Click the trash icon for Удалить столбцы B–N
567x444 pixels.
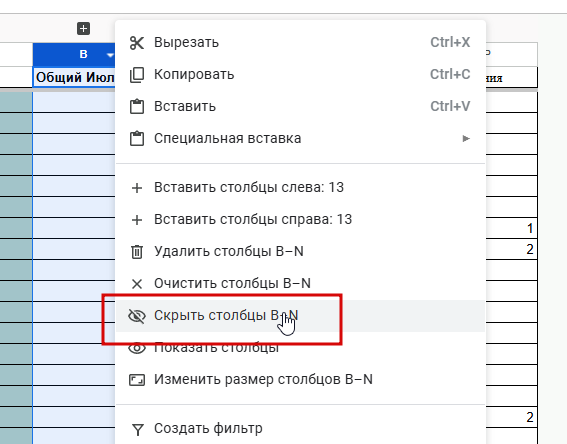tap(137, 252)
